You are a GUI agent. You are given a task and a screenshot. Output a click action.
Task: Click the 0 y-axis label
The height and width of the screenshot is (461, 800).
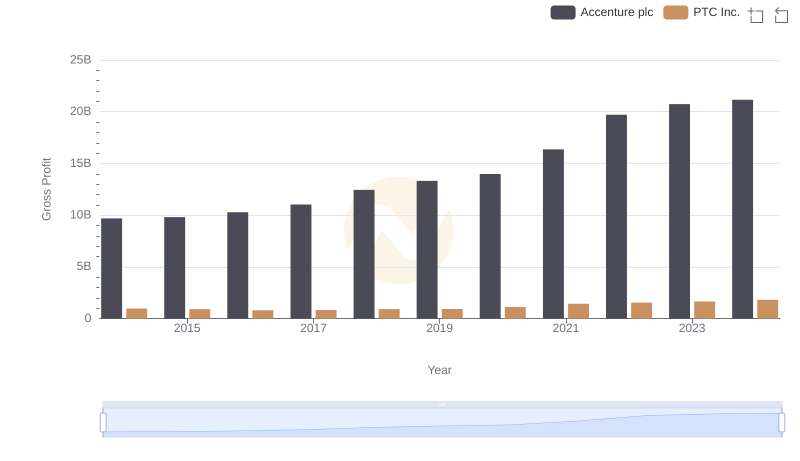(x=88, y=318)
